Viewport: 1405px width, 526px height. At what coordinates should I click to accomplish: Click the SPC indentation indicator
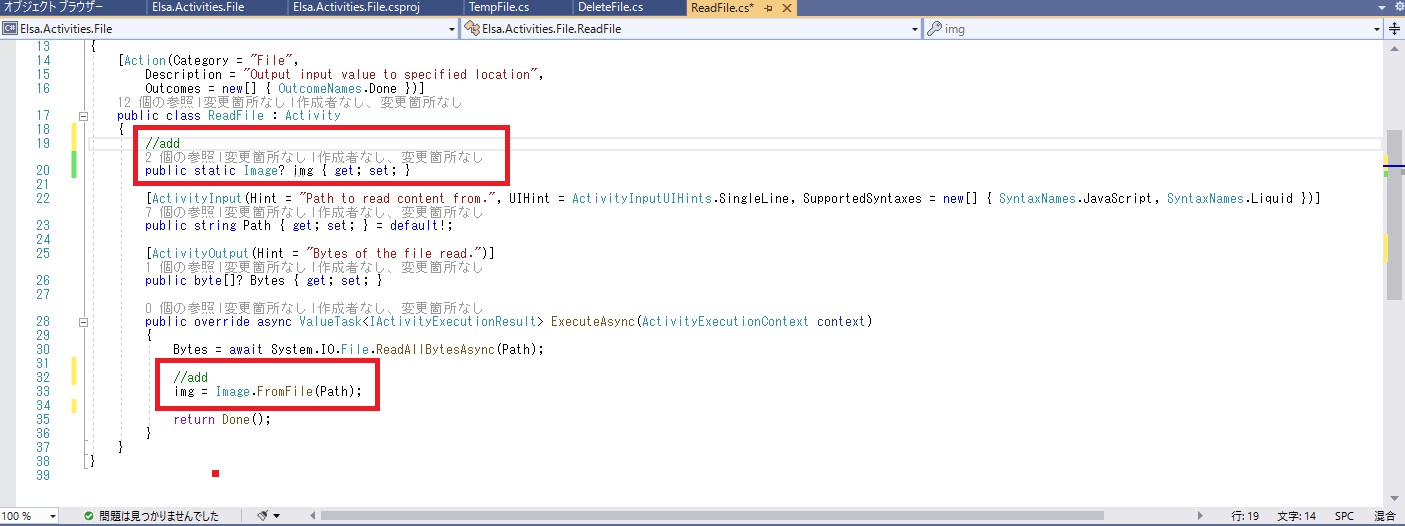click(x=1344, y=516)
